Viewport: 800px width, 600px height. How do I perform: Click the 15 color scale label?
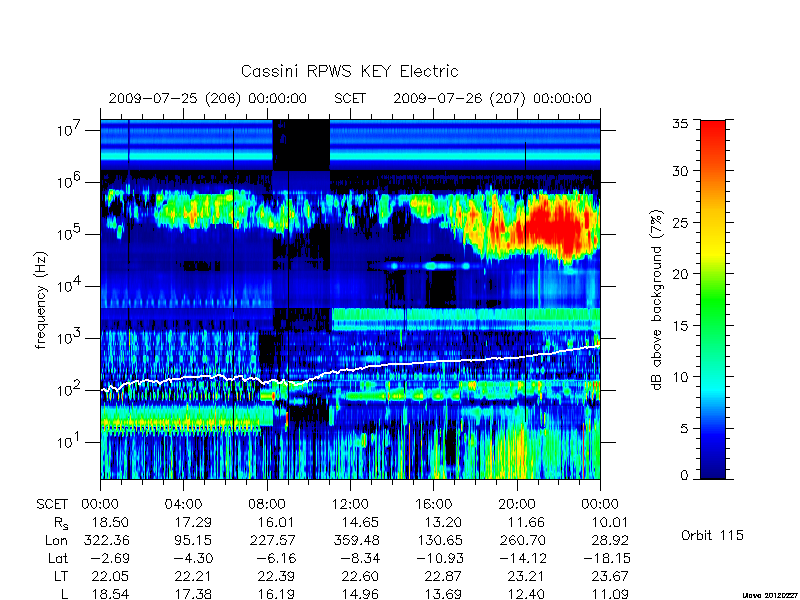coord(681,326)
